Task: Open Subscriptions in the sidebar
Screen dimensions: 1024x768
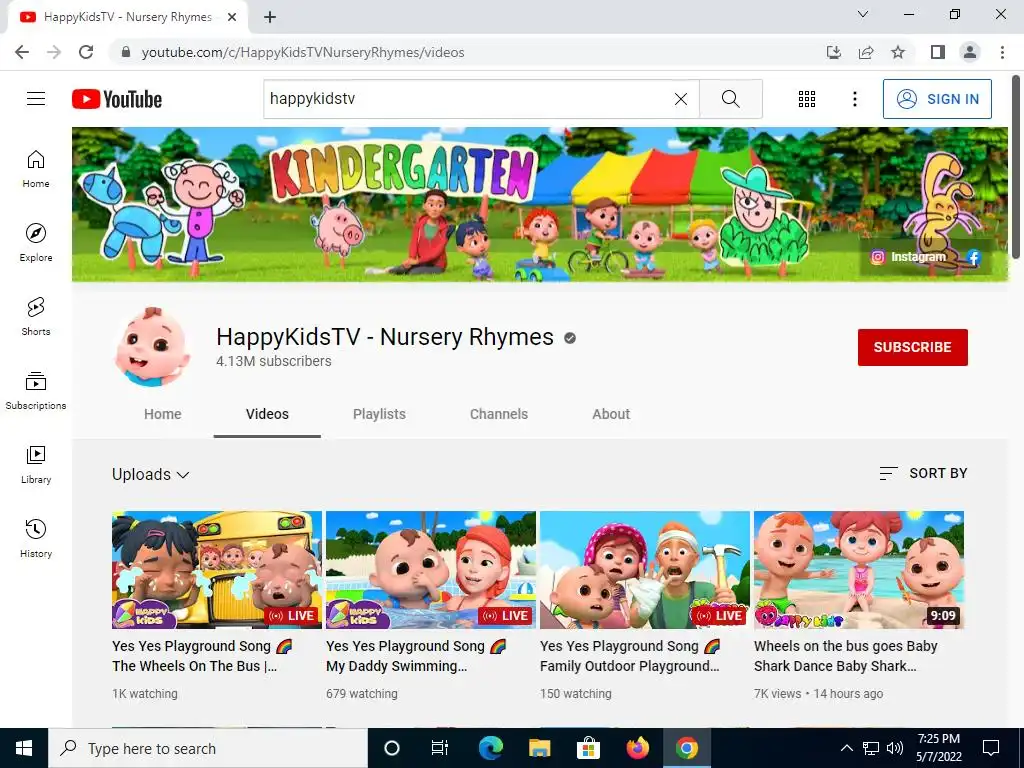Action: (36, 391)
